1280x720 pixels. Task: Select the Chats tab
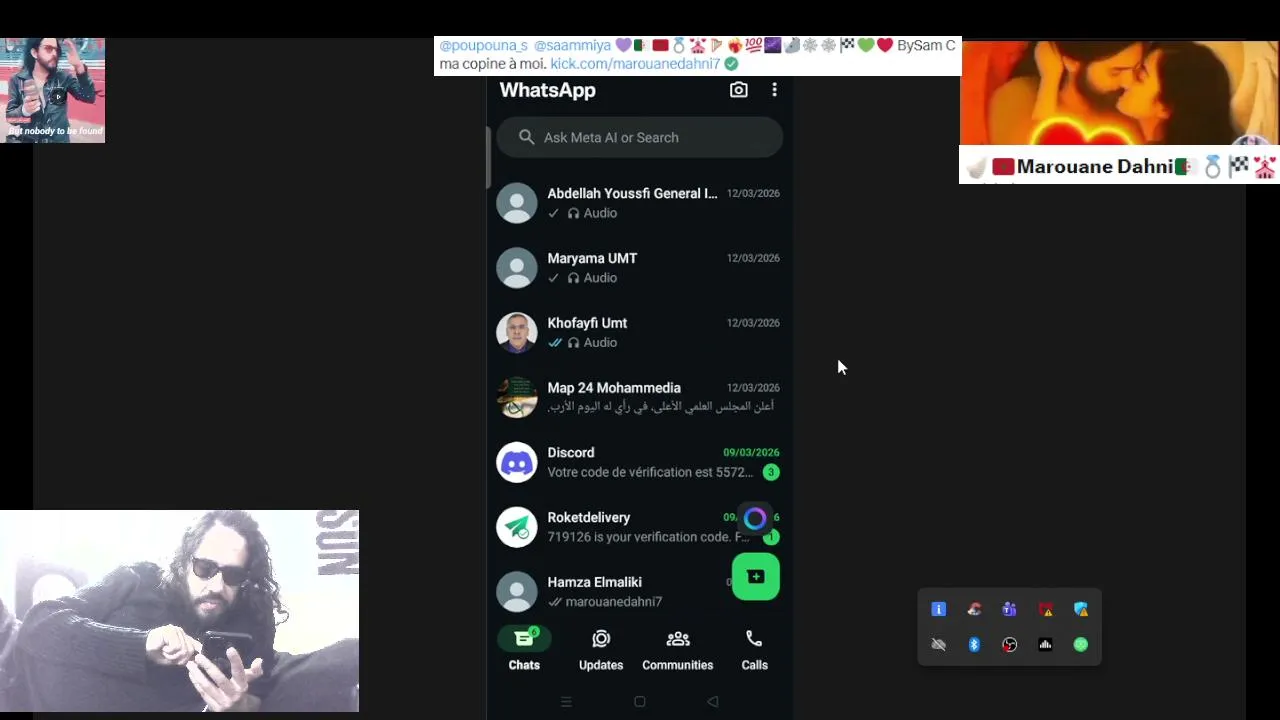pos(524,650)
